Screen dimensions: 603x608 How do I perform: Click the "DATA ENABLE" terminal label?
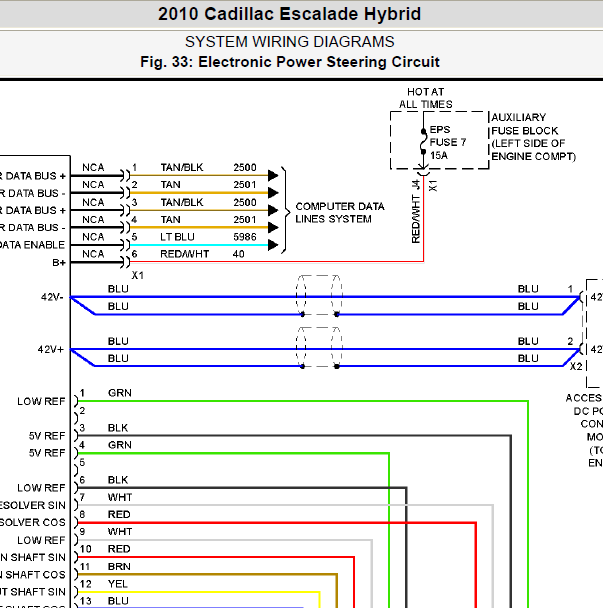(x=32, y=245)
